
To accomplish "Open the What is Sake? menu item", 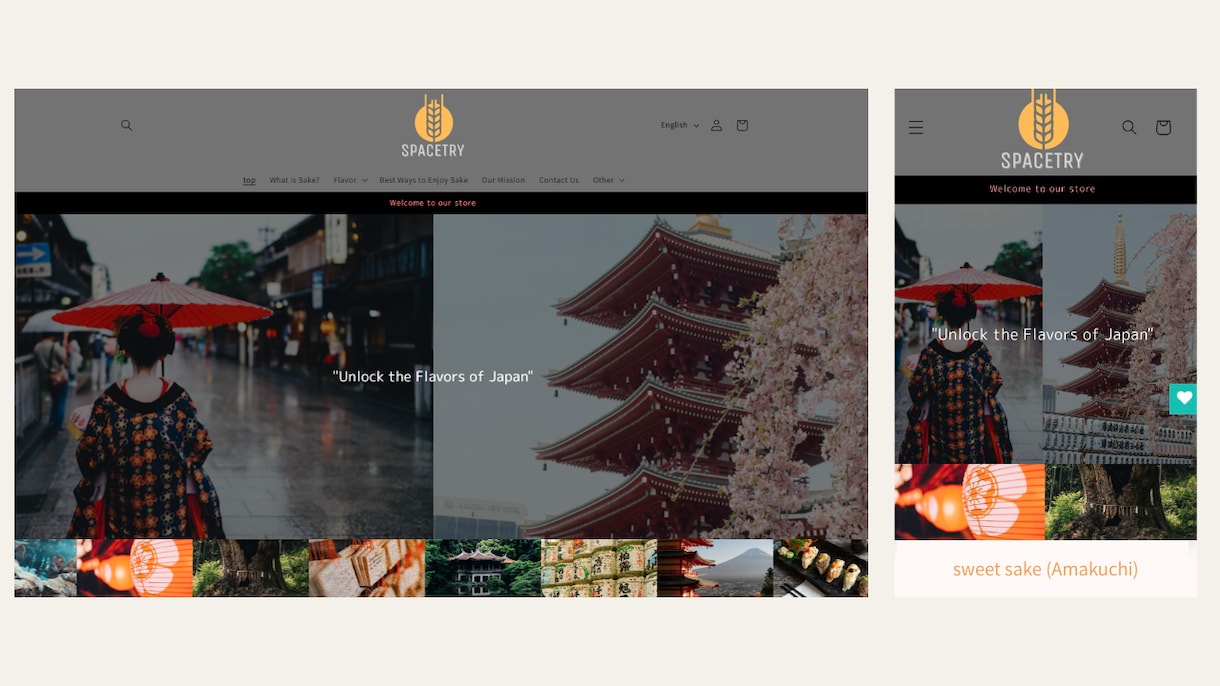I will coord(294,180).
